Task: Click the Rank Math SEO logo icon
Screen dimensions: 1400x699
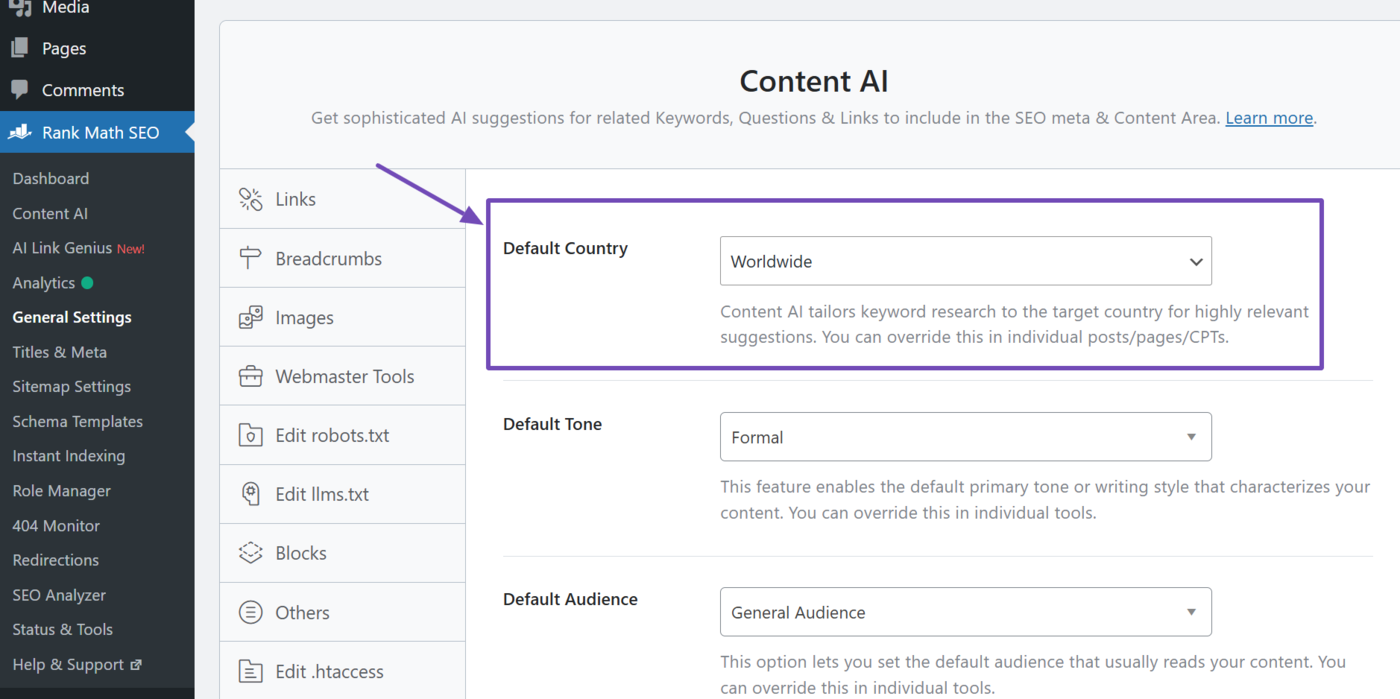Action: 20,132
